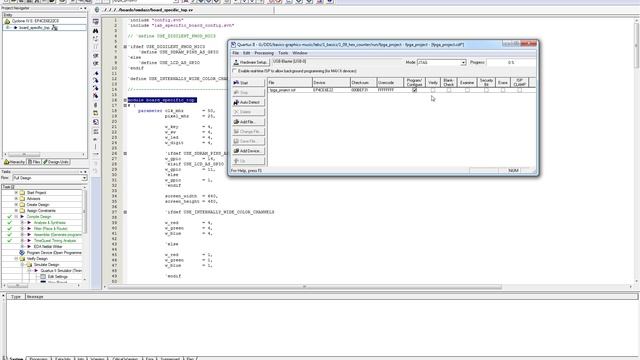Image resolution: width=640 pixels, height=360 pixels.
Task: Collapse the Compile Design task node
Action: (16, 217)
